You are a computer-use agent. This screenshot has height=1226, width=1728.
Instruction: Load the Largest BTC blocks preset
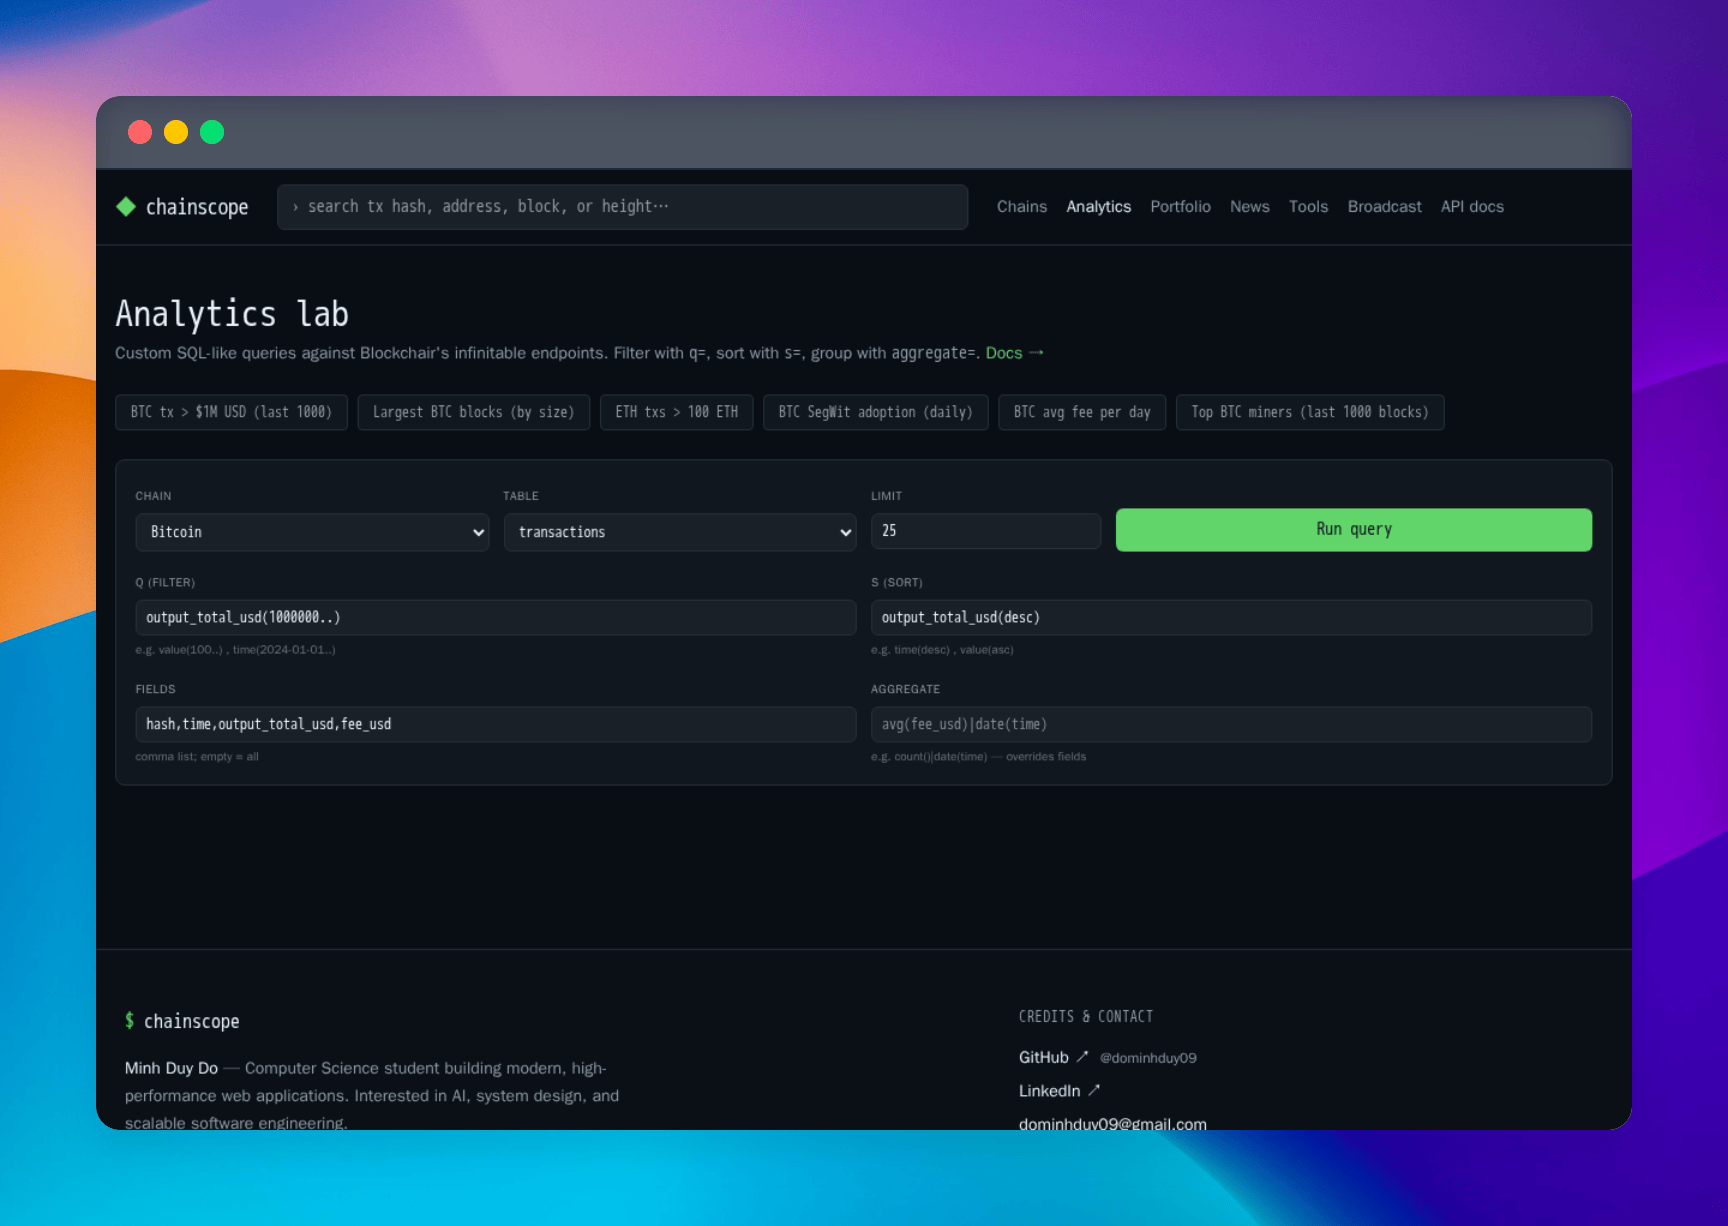(x=473, y=412)
